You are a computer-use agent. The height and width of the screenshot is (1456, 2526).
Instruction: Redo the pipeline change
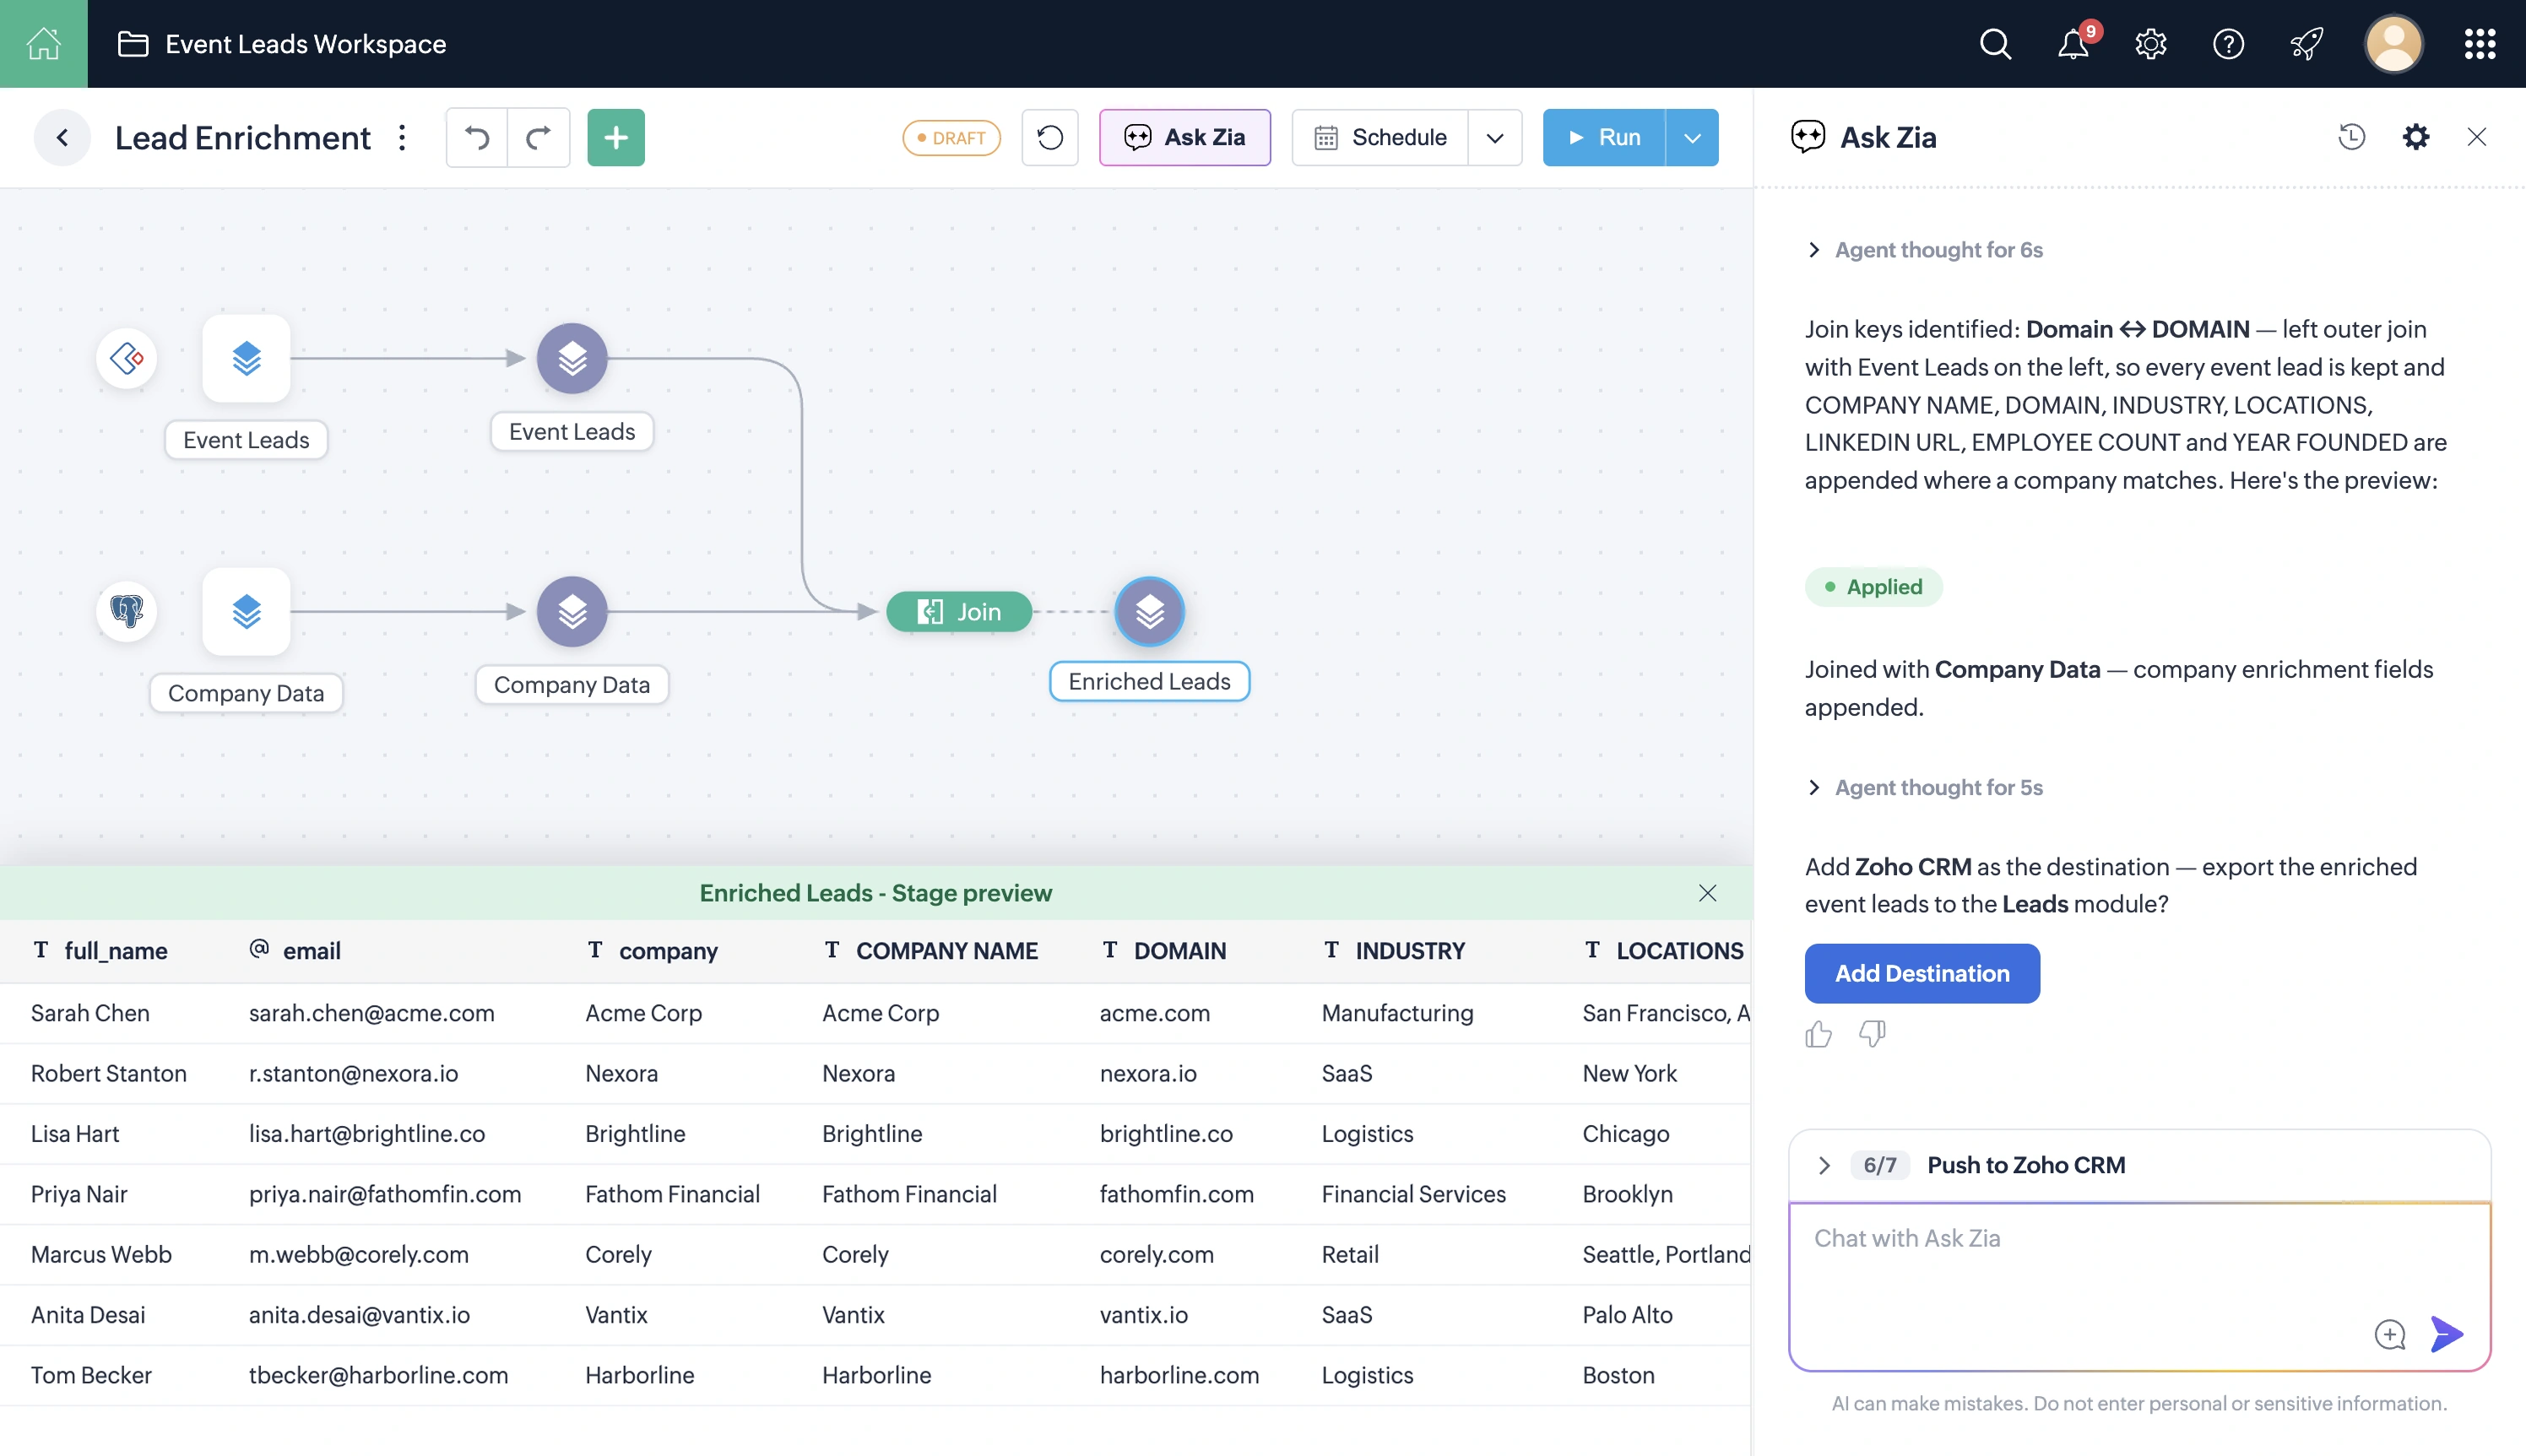[x=539, y=137]
